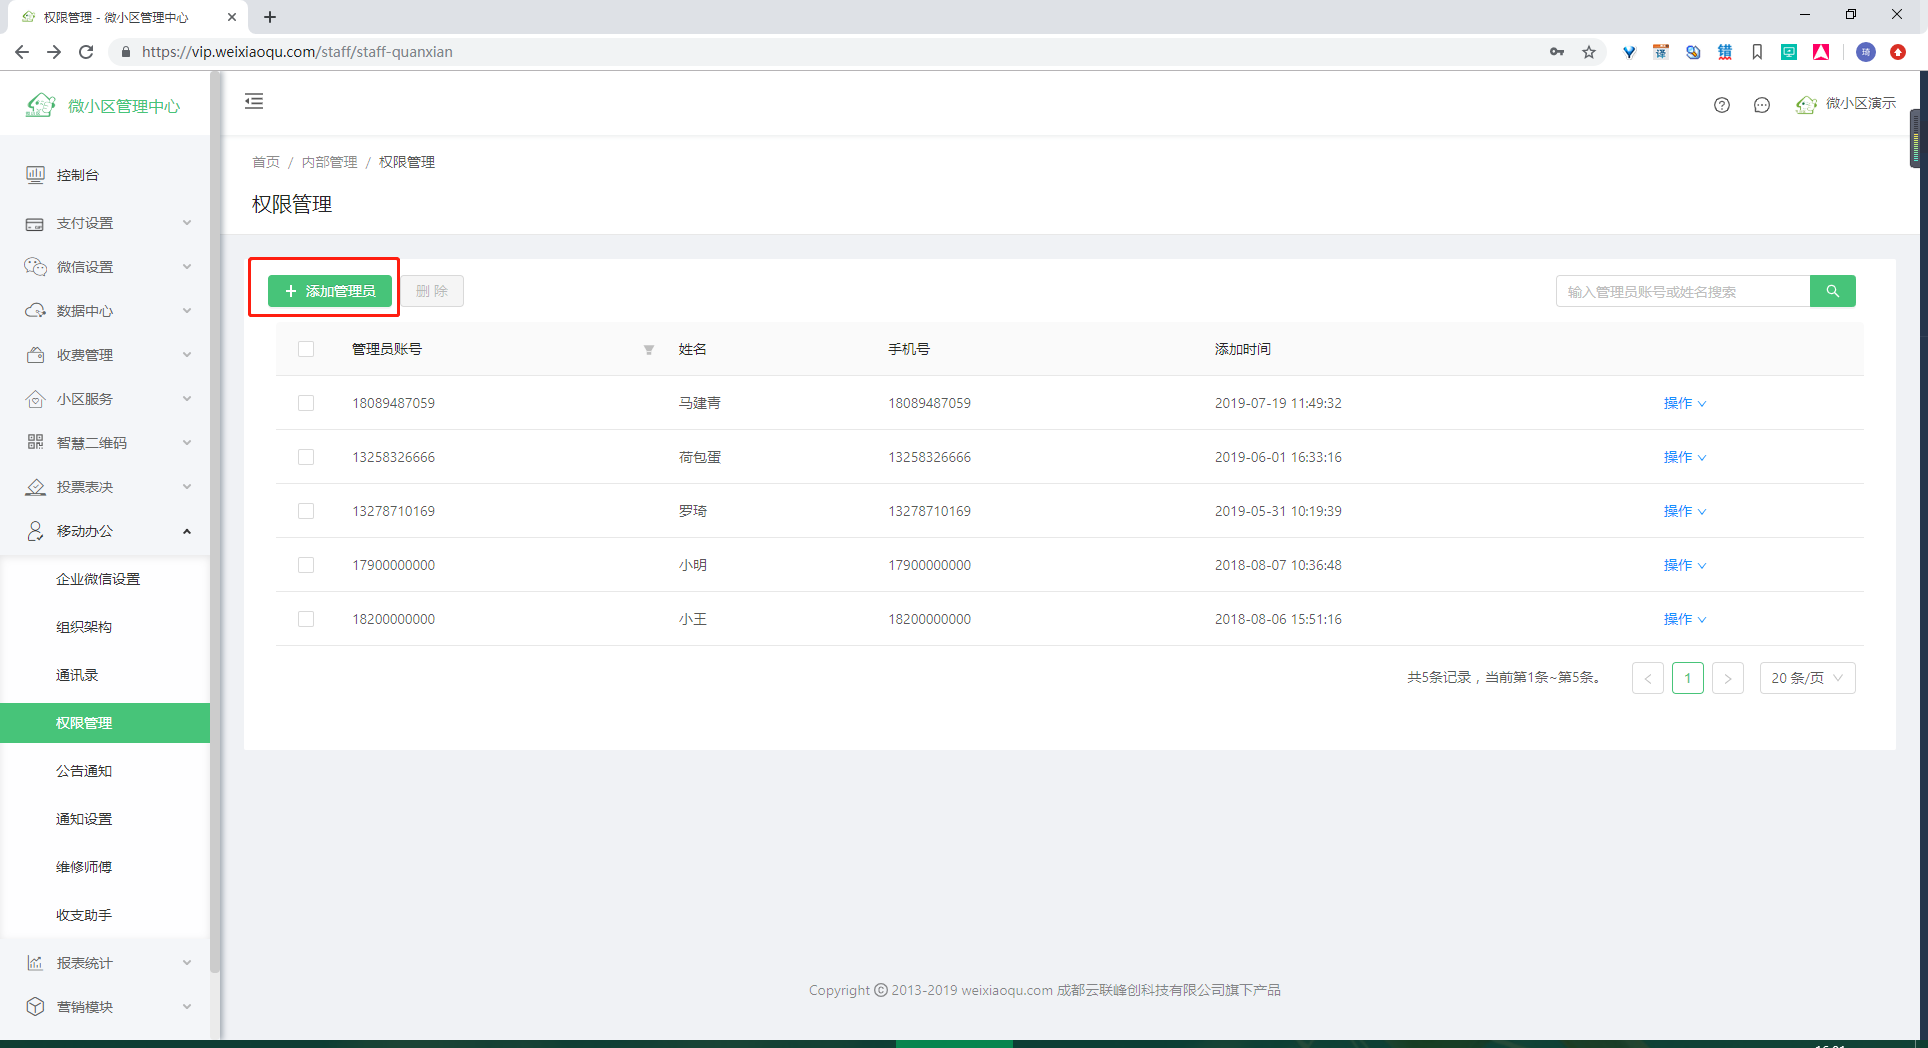Click the green search magnifier button
The width and height of the screenshot is (1928, 1048).
click(x=1833, y=291)
